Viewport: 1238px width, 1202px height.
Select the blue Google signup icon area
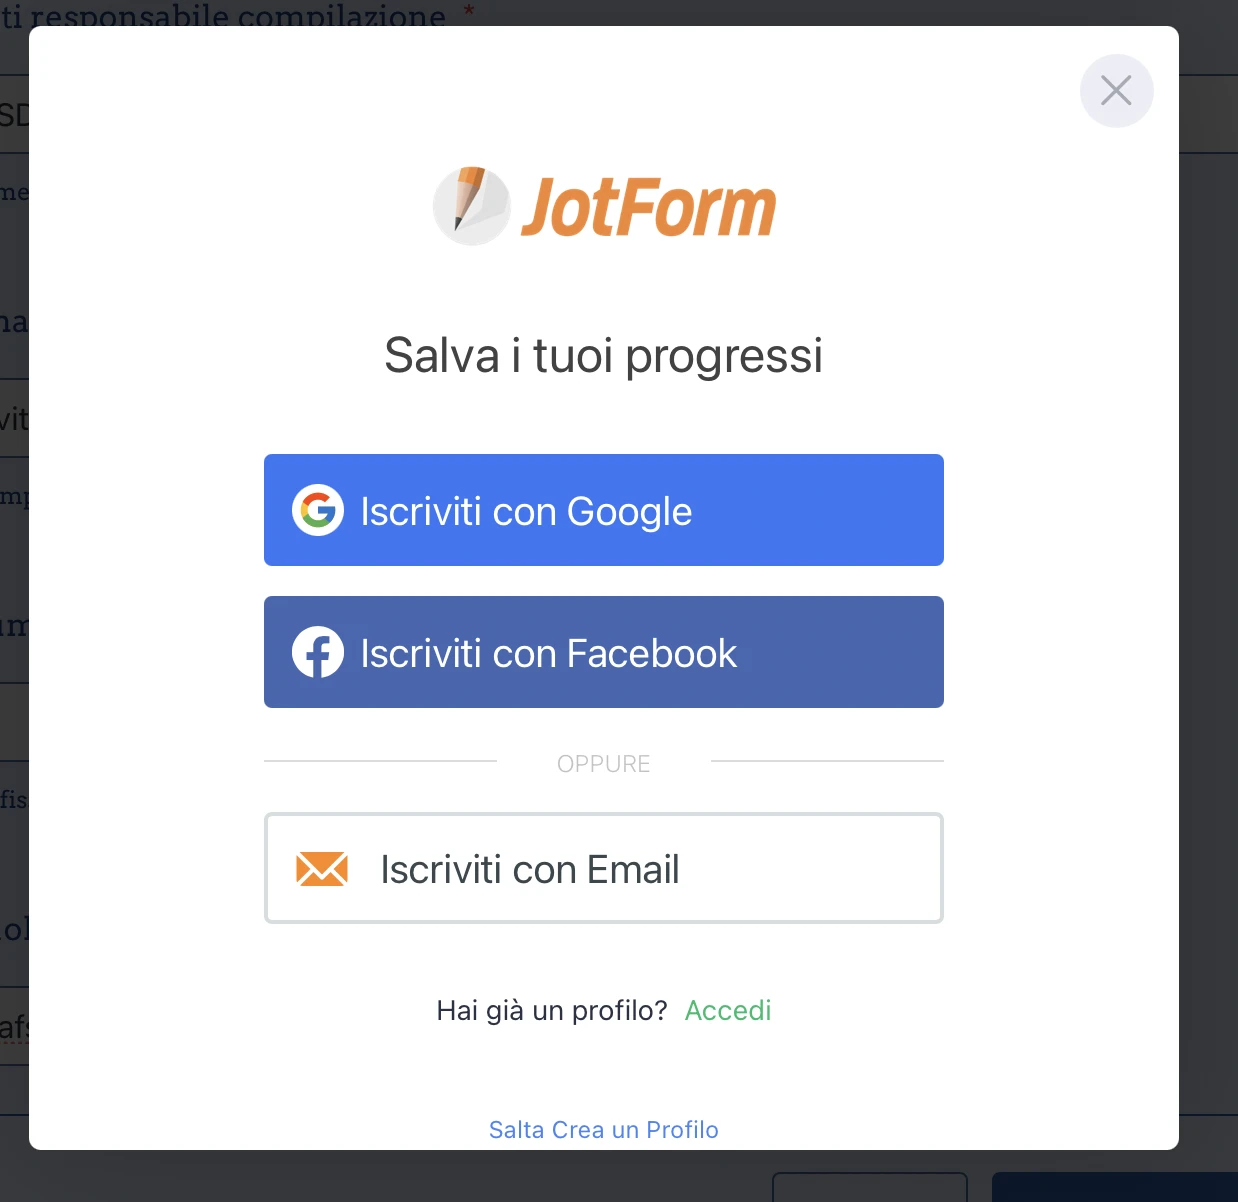[317, 510]
